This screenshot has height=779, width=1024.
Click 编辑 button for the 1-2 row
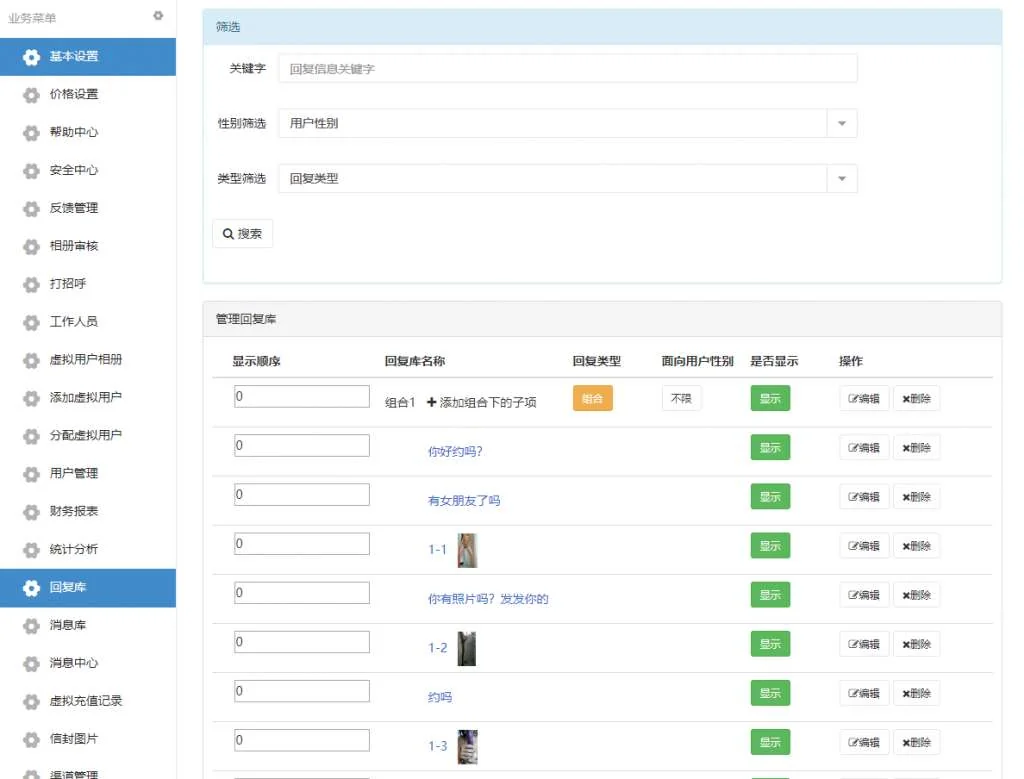pos(864,644)
